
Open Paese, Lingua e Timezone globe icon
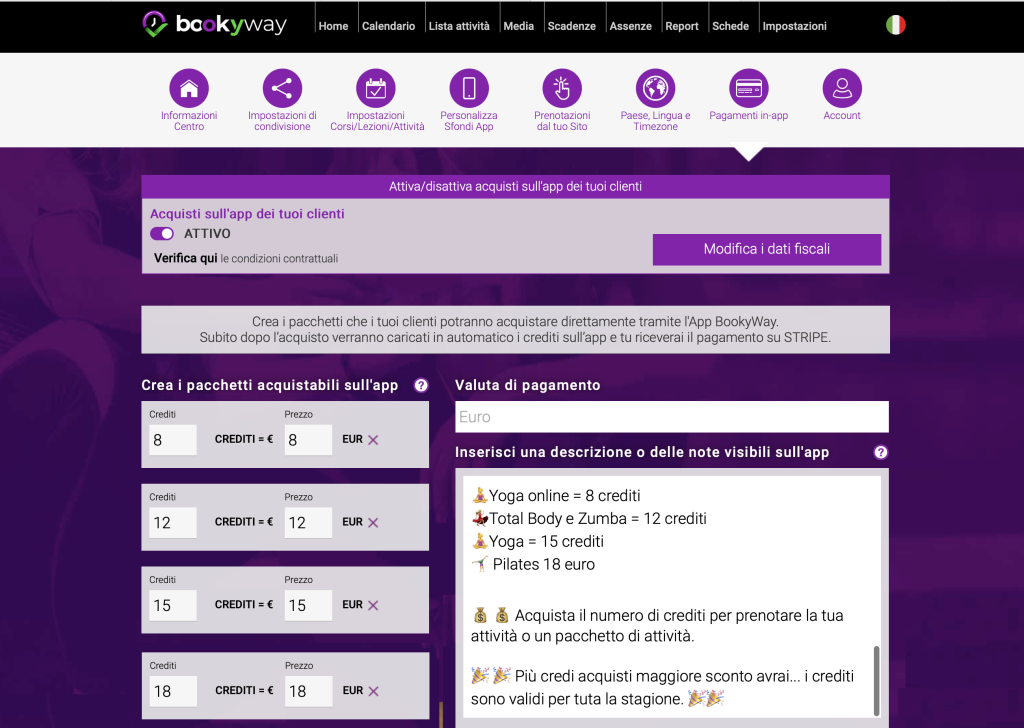[656, 89]
